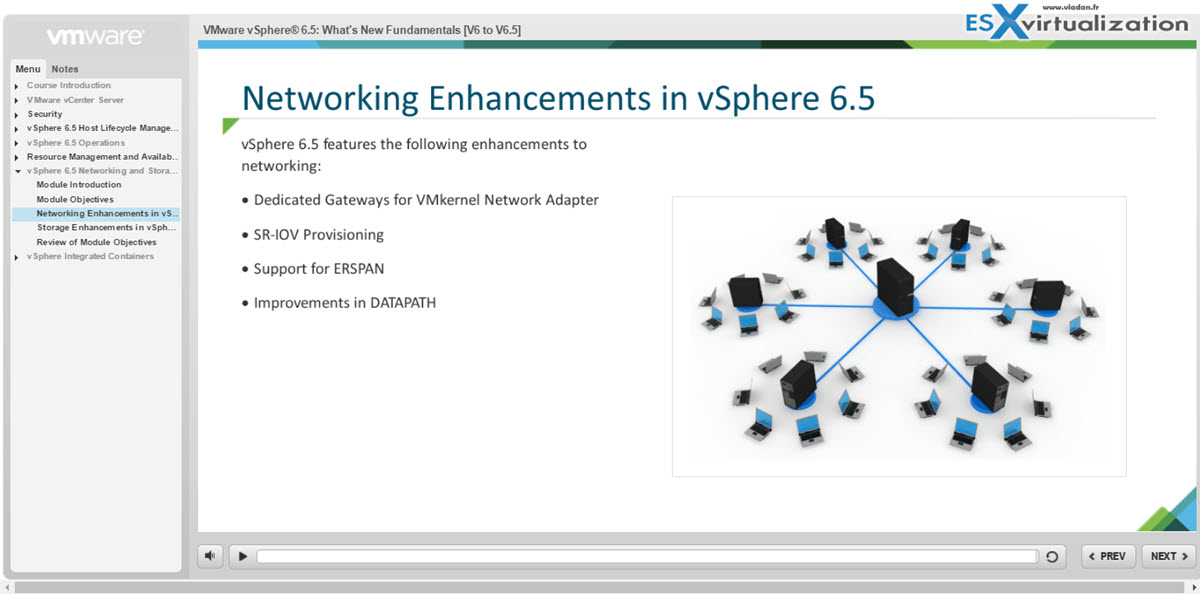Open vSphere 6.5 Host Lifecycle Management entry
The height and width of the screenshot is (594, 1200).
pos(103,128)
